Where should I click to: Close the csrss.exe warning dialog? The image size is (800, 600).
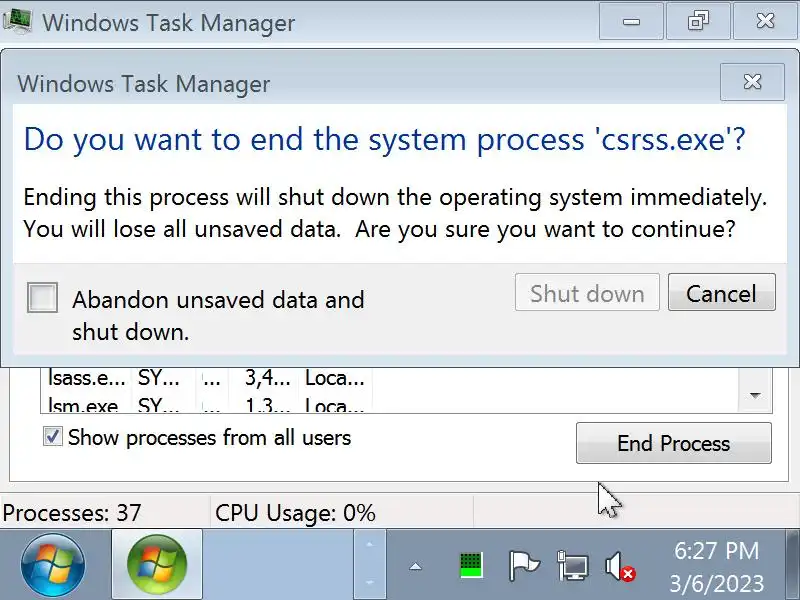pyautogui.click(x=752, y=82)
